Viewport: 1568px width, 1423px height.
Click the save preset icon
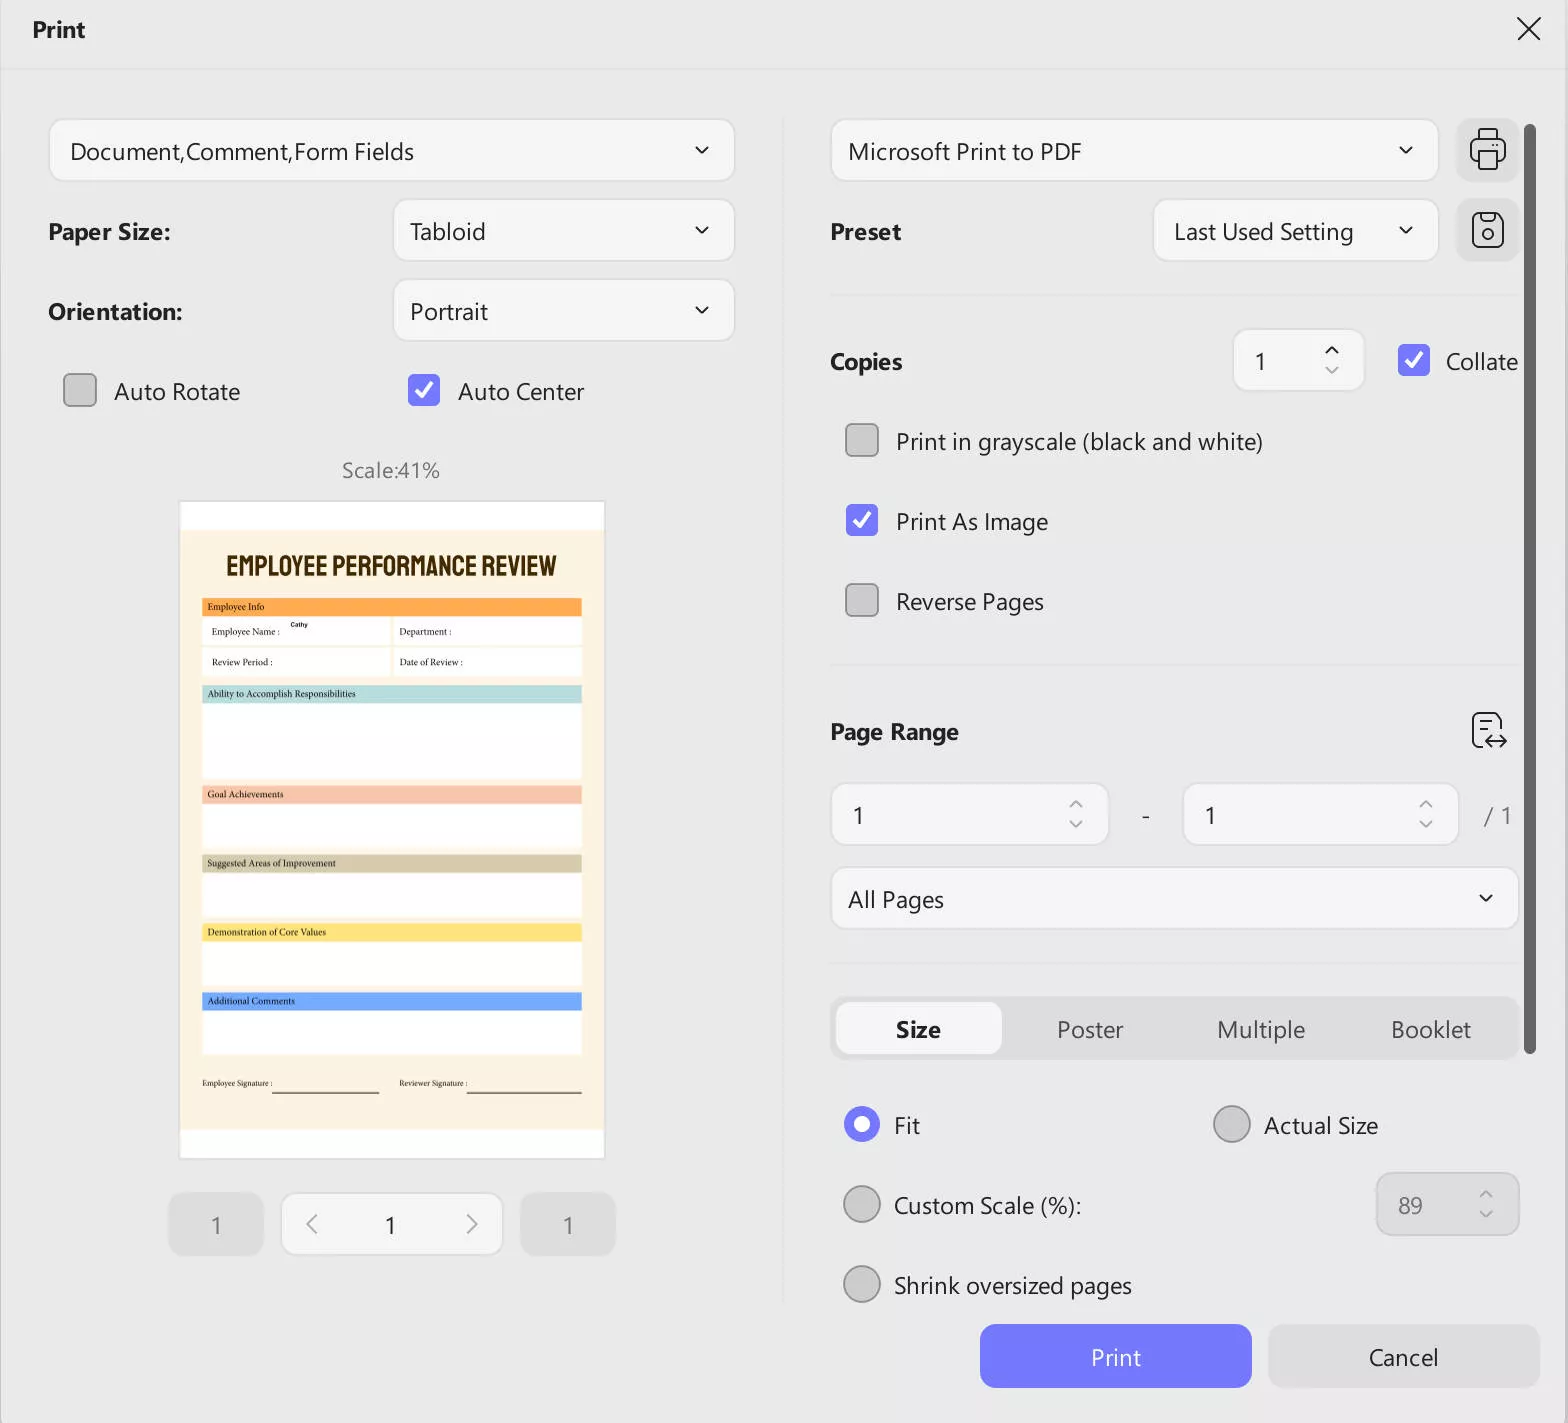tap(1487, 230)
